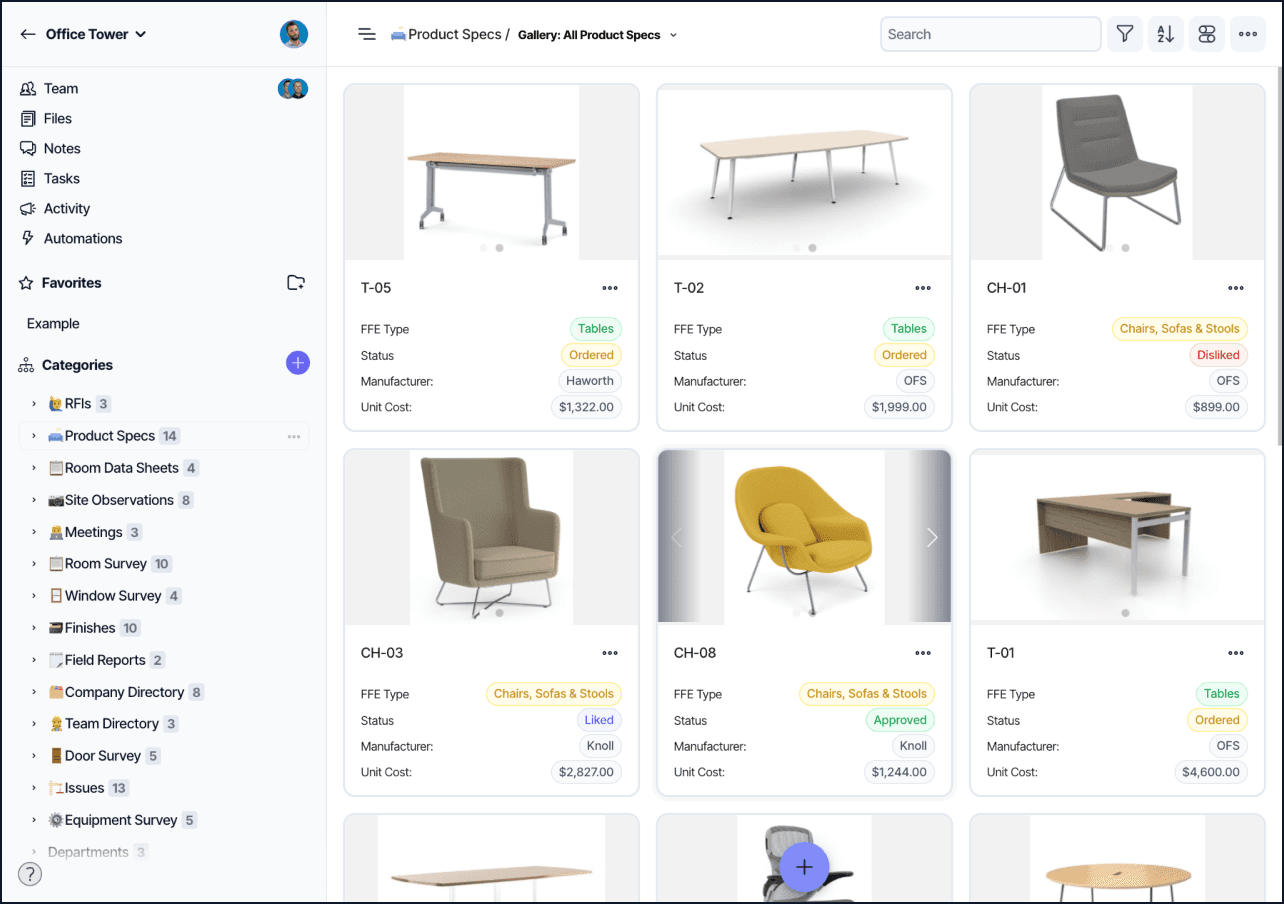Open Product Specs category ellipsis menu
The width and height of the screenshot is (1284, 904).
(294, 437)
